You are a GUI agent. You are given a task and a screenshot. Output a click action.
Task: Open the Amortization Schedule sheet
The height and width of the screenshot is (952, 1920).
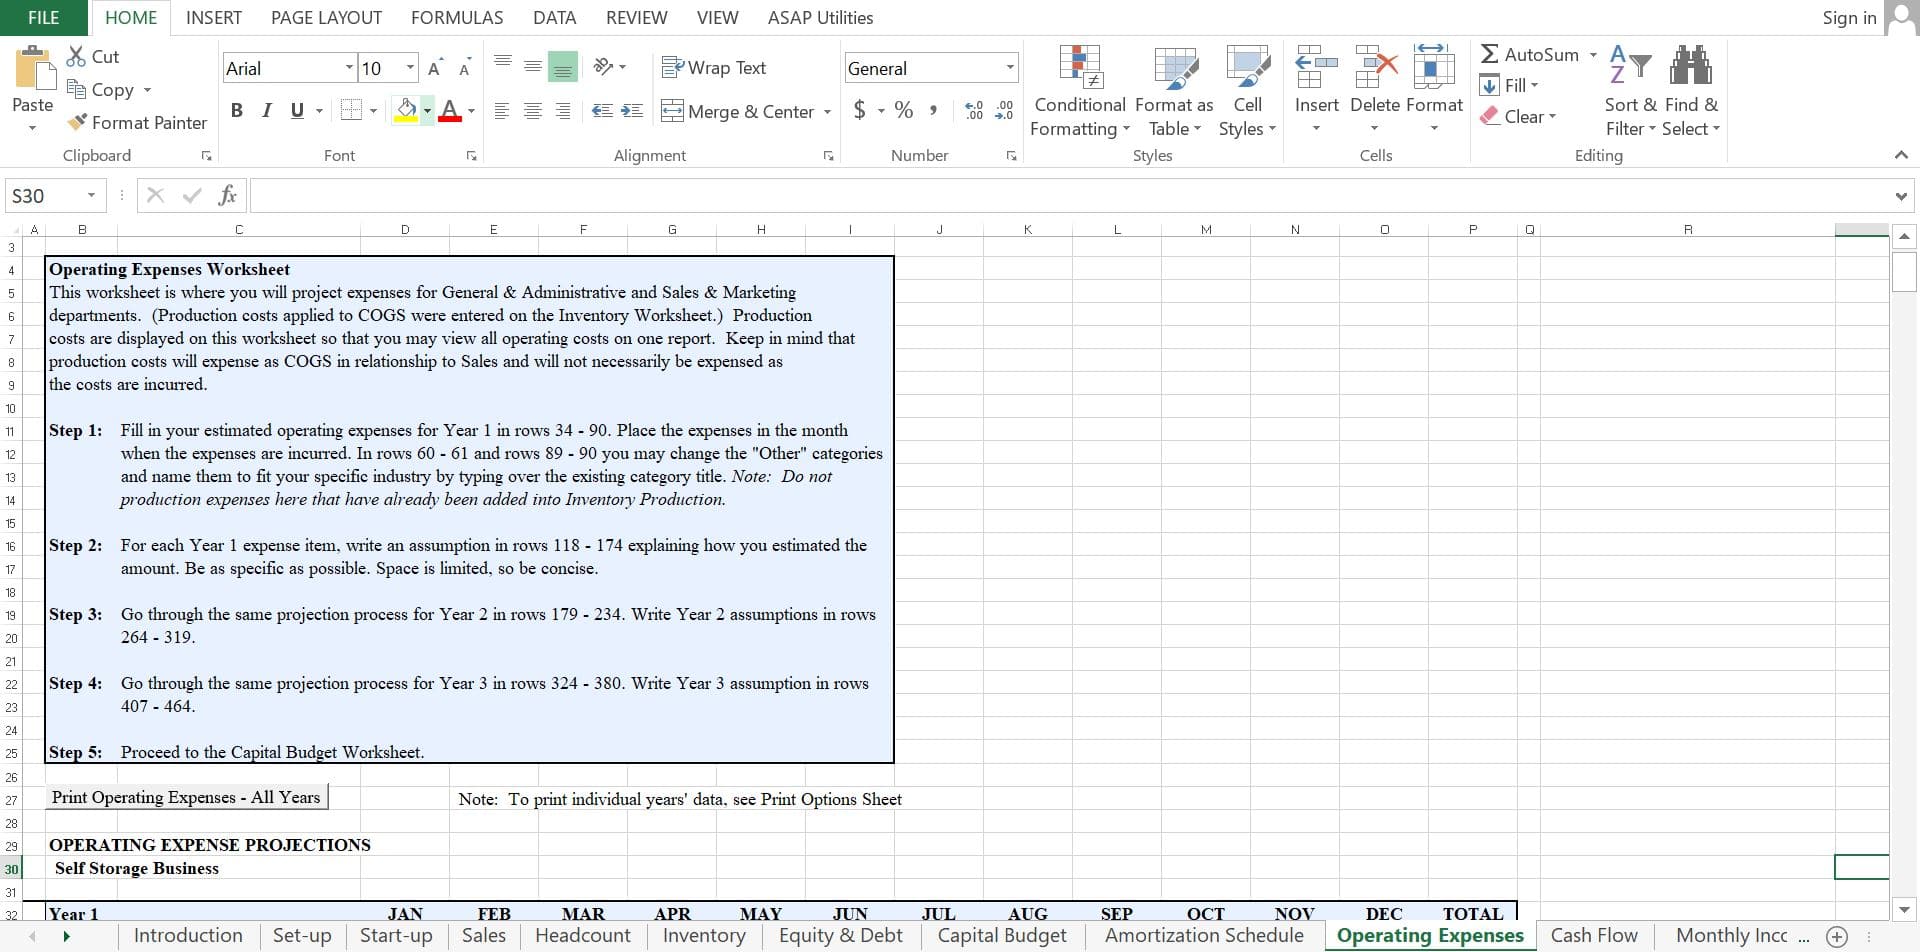coord(1204,935)
